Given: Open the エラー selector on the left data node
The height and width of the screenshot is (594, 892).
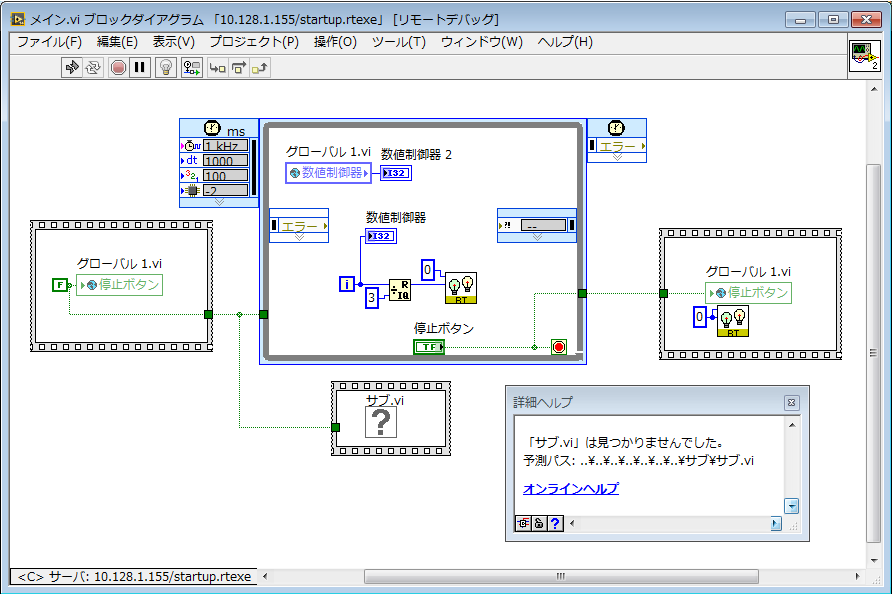Looking at the screenshot, I should pyautogui.click(x=302, y=226).
